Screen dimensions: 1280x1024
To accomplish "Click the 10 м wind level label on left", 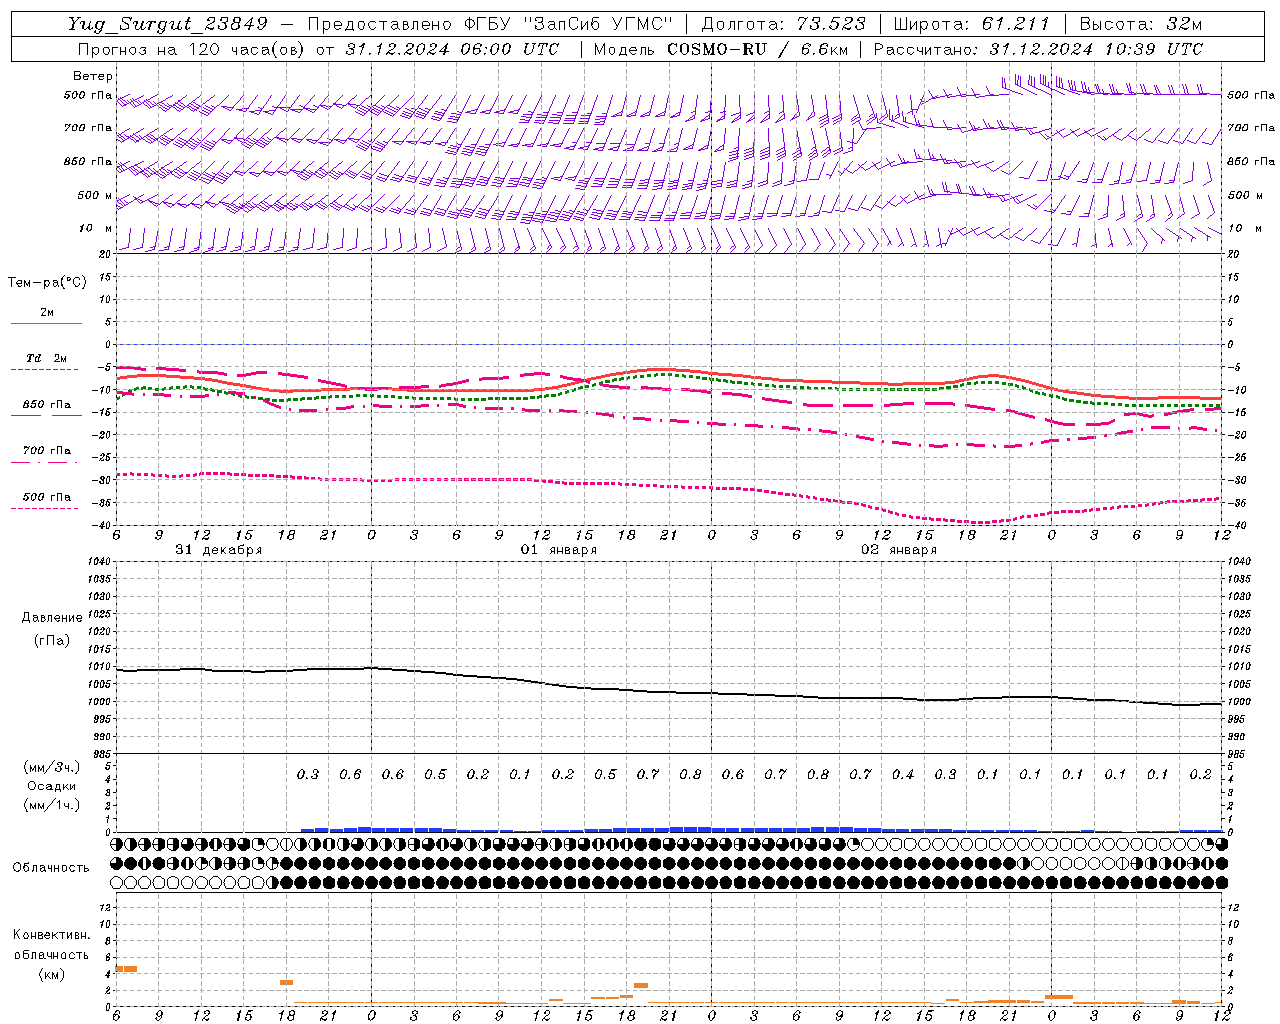I will click(94, 228).
